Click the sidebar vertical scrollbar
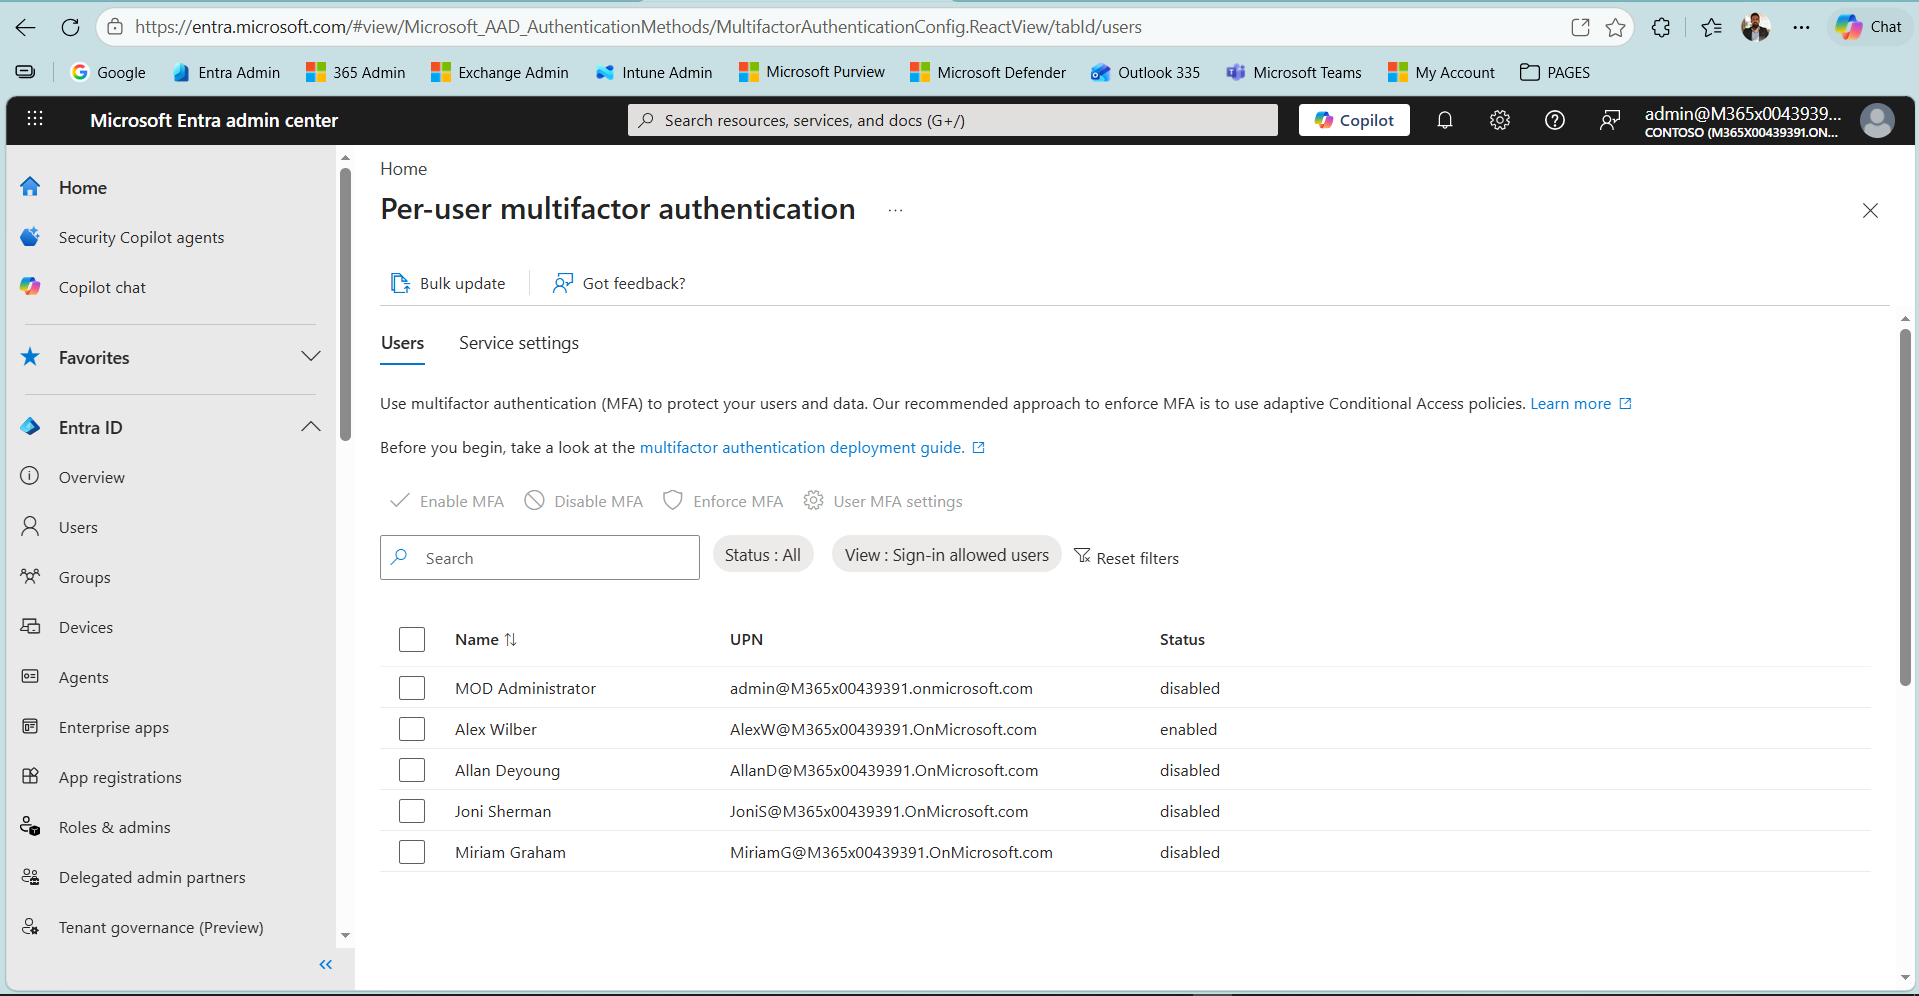This screenshot has height=996, width=1919. [345, 304]
